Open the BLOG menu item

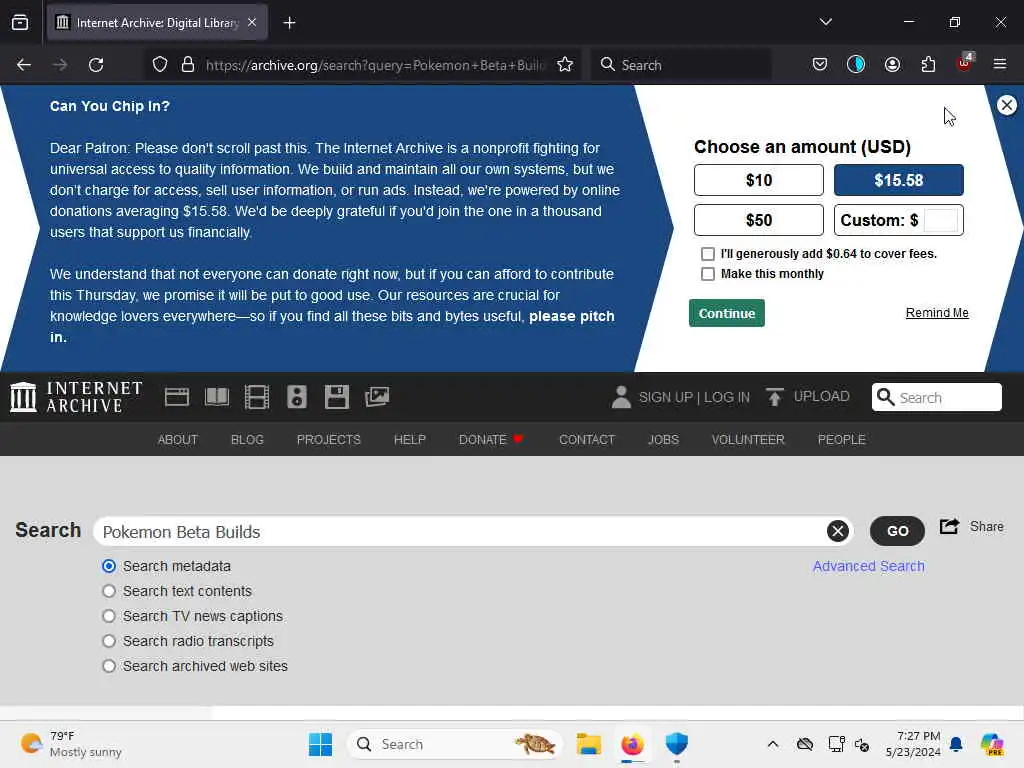pos(247,440)
